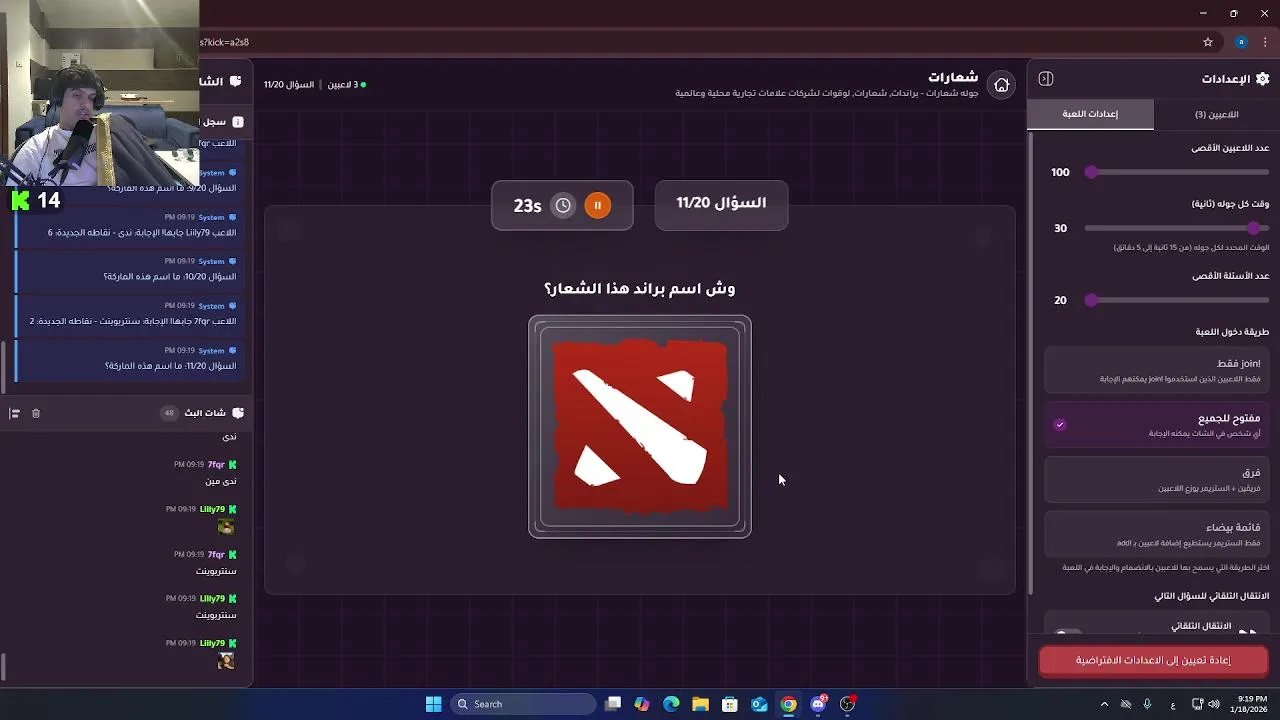
Task: Click the Dota 2 logo image
Action: coord(640,427)
